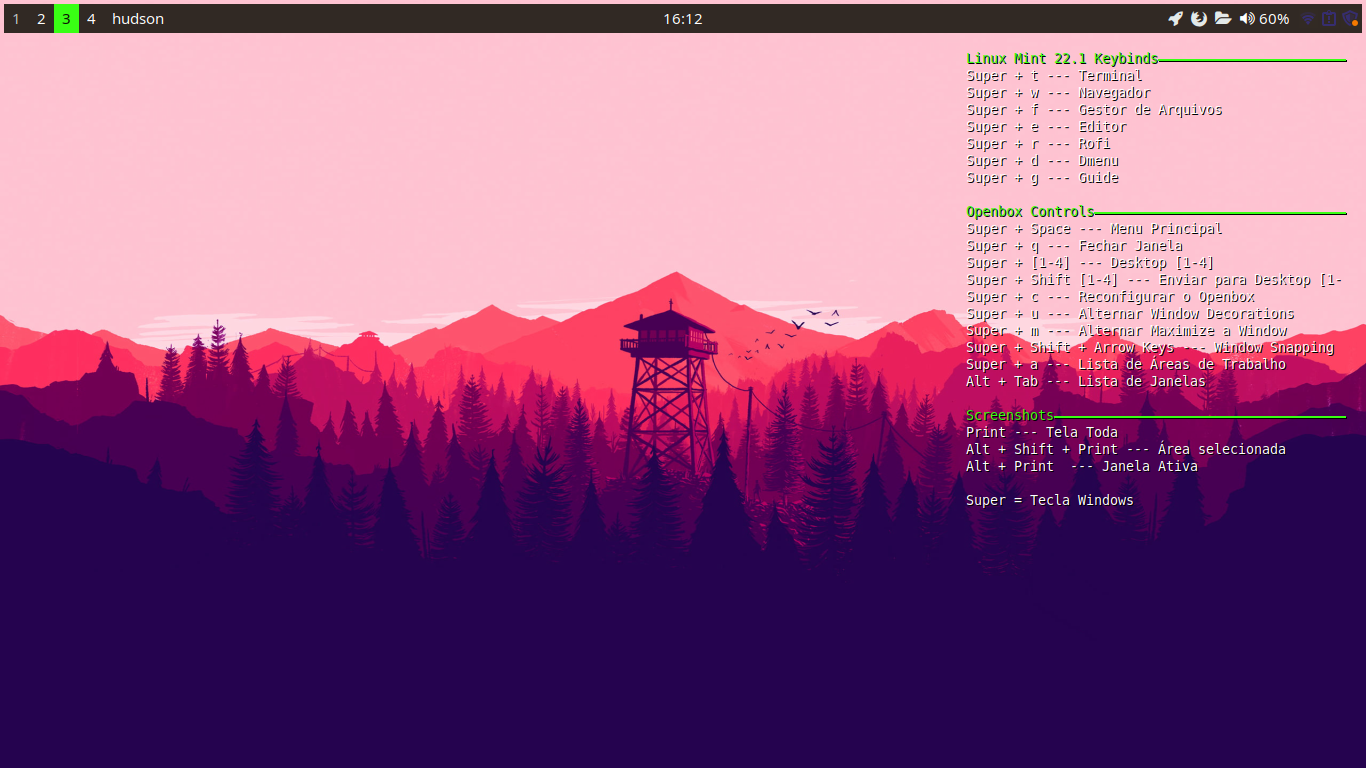Viewport: 1366px width, 768px height.
Task: Open the Wi-Fi network tray icon
Action: click(1308, 19)
